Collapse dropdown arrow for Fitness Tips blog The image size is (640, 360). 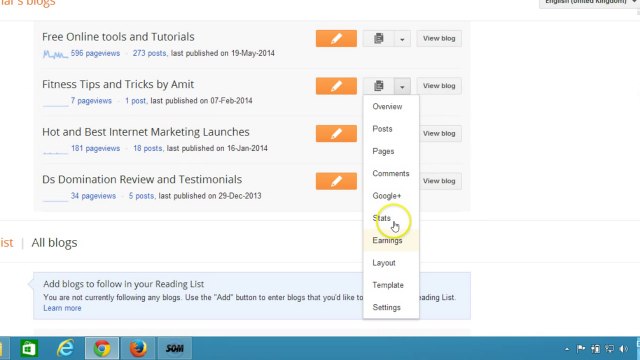pos(402,87)
